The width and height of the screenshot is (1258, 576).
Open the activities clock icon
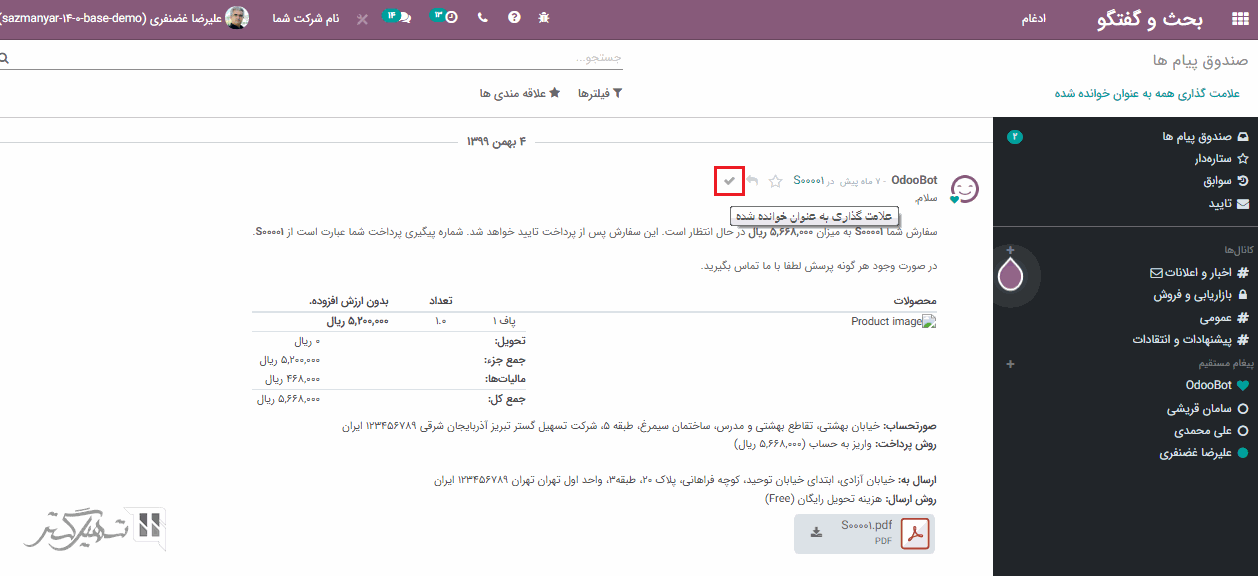445,17
